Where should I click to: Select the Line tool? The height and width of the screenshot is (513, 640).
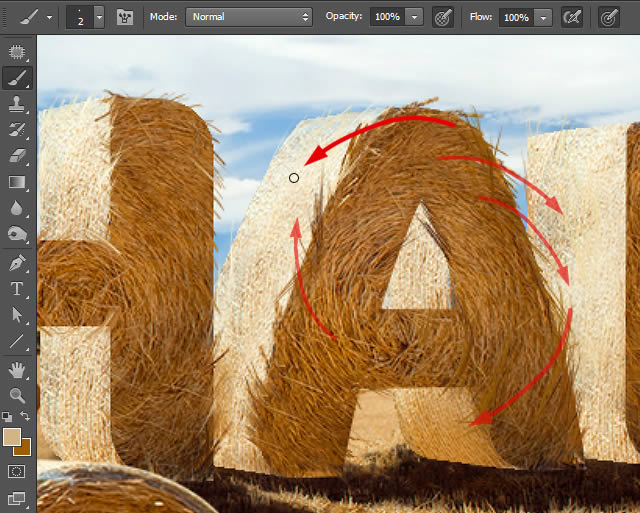pos(17,341)
